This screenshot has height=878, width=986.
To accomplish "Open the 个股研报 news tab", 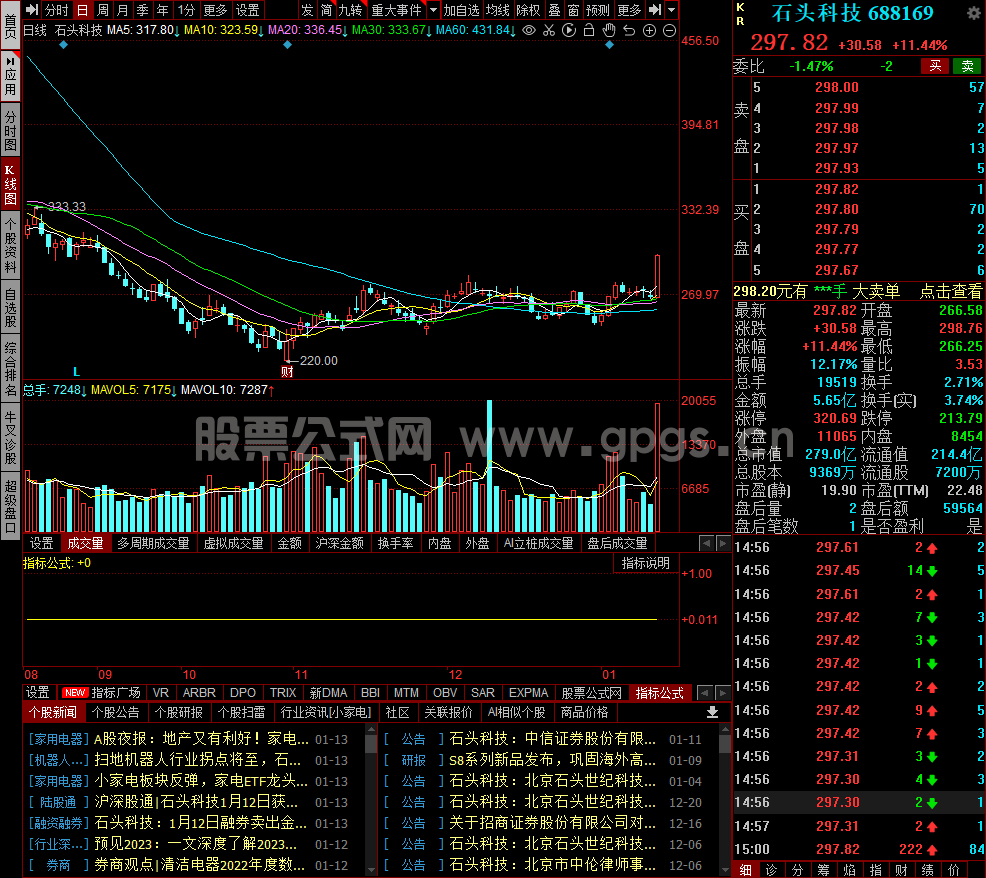I will tap(179, 712).
